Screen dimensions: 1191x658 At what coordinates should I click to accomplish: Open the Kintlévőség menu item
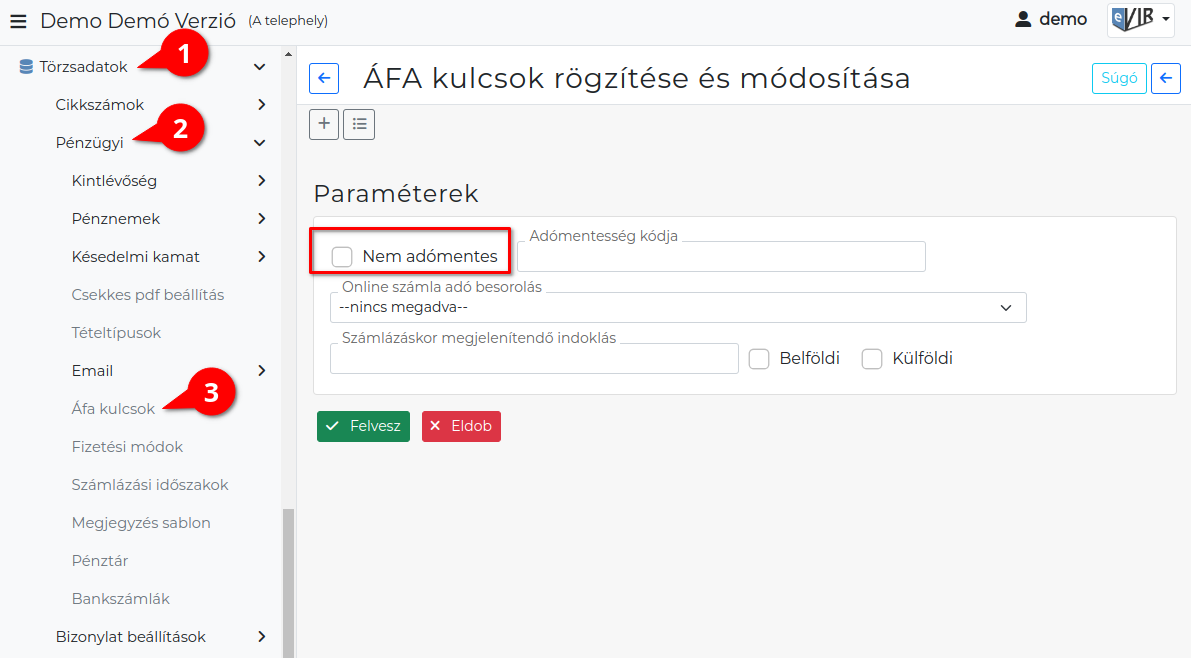tap(114, 181)
